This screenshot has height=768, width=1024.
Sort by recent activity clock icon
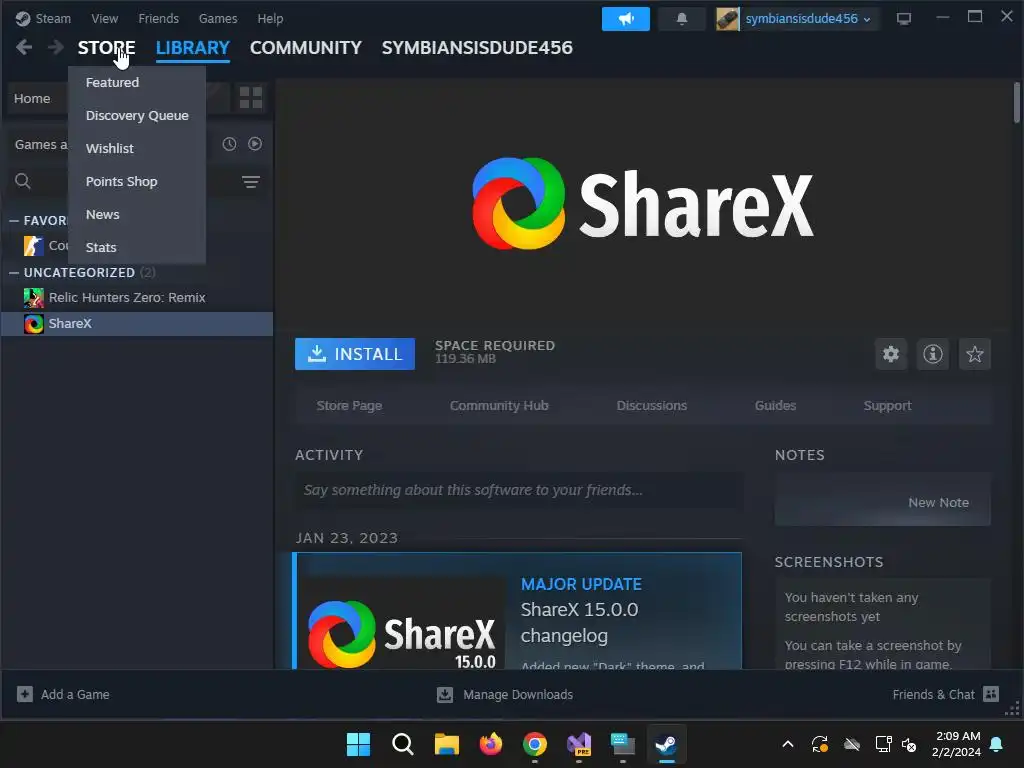pos(229,144)
